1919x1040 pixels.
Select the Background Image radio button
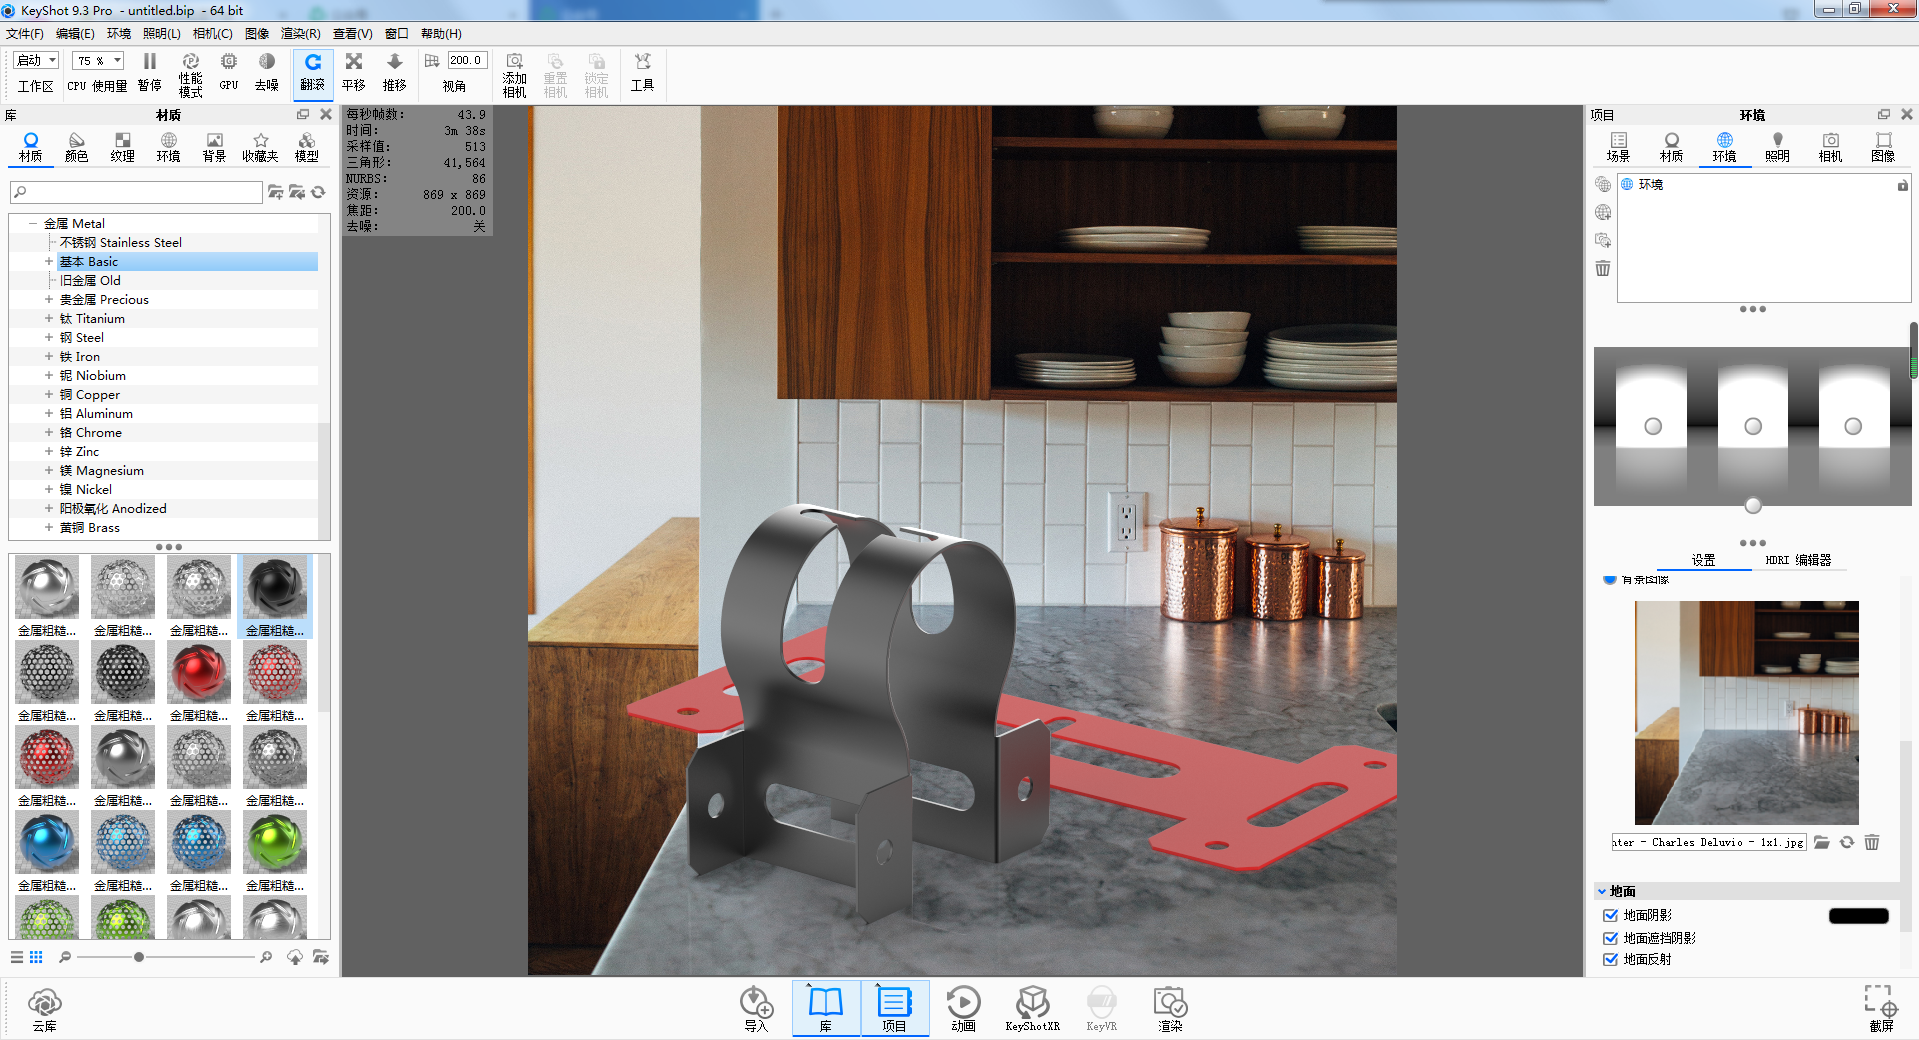click(x=1610, y=579)
